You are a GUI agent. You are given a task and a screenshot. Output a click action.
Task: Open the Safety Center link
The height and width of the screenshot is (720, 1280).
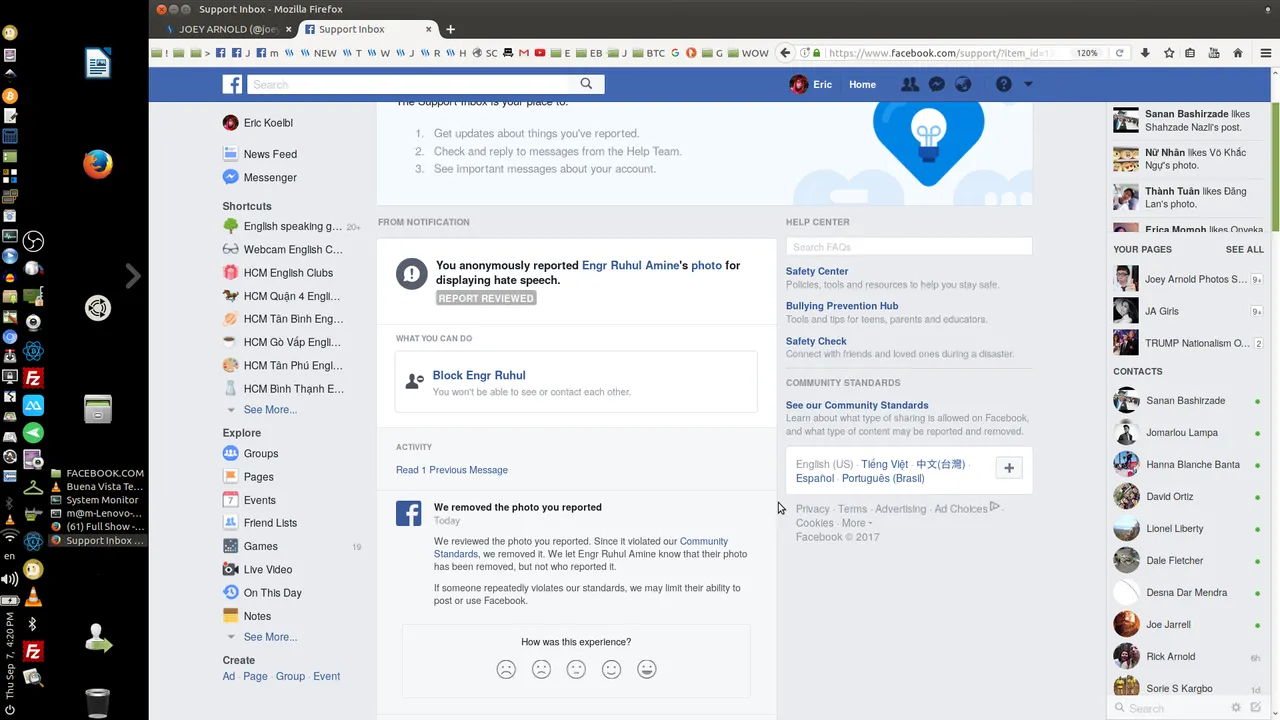tap(817, 271)
